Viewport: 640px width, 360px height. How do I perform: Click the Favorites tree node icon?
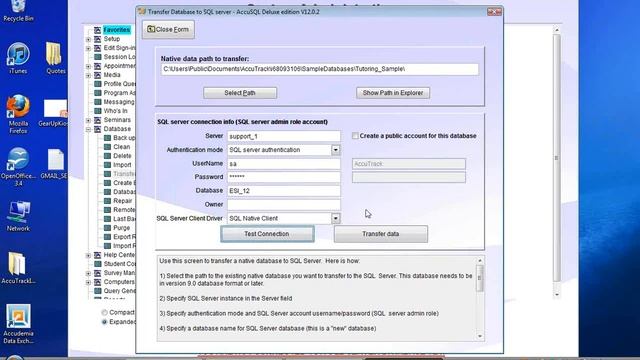click(98, 30)
